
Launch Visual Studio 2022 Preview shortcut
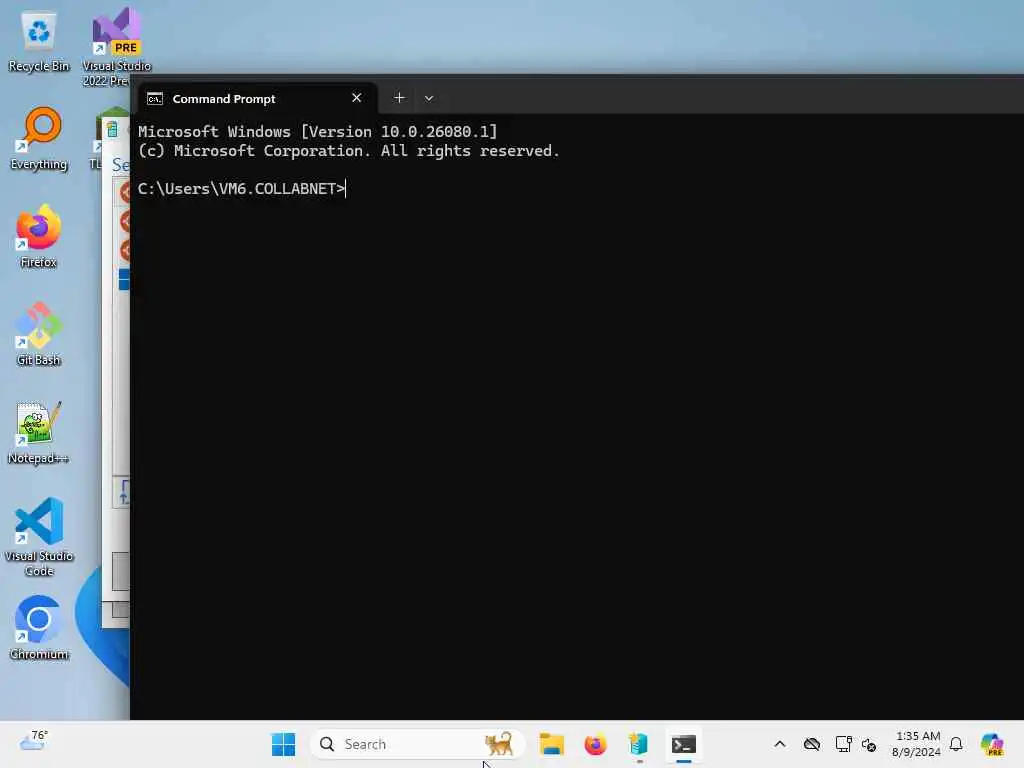116,46
